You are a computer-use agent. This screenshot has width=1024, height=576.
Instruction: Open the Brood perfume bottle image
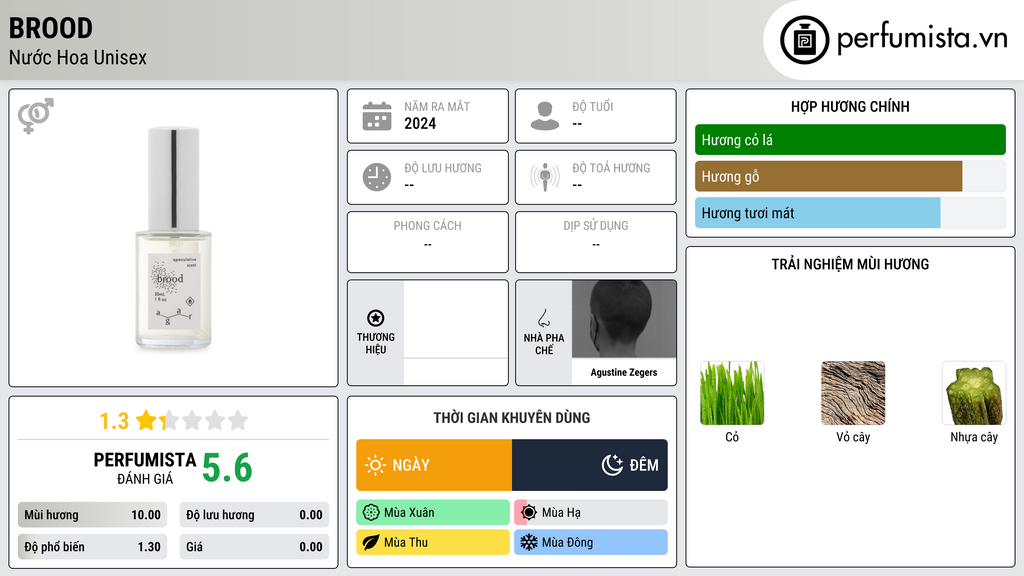click(173, 238)
